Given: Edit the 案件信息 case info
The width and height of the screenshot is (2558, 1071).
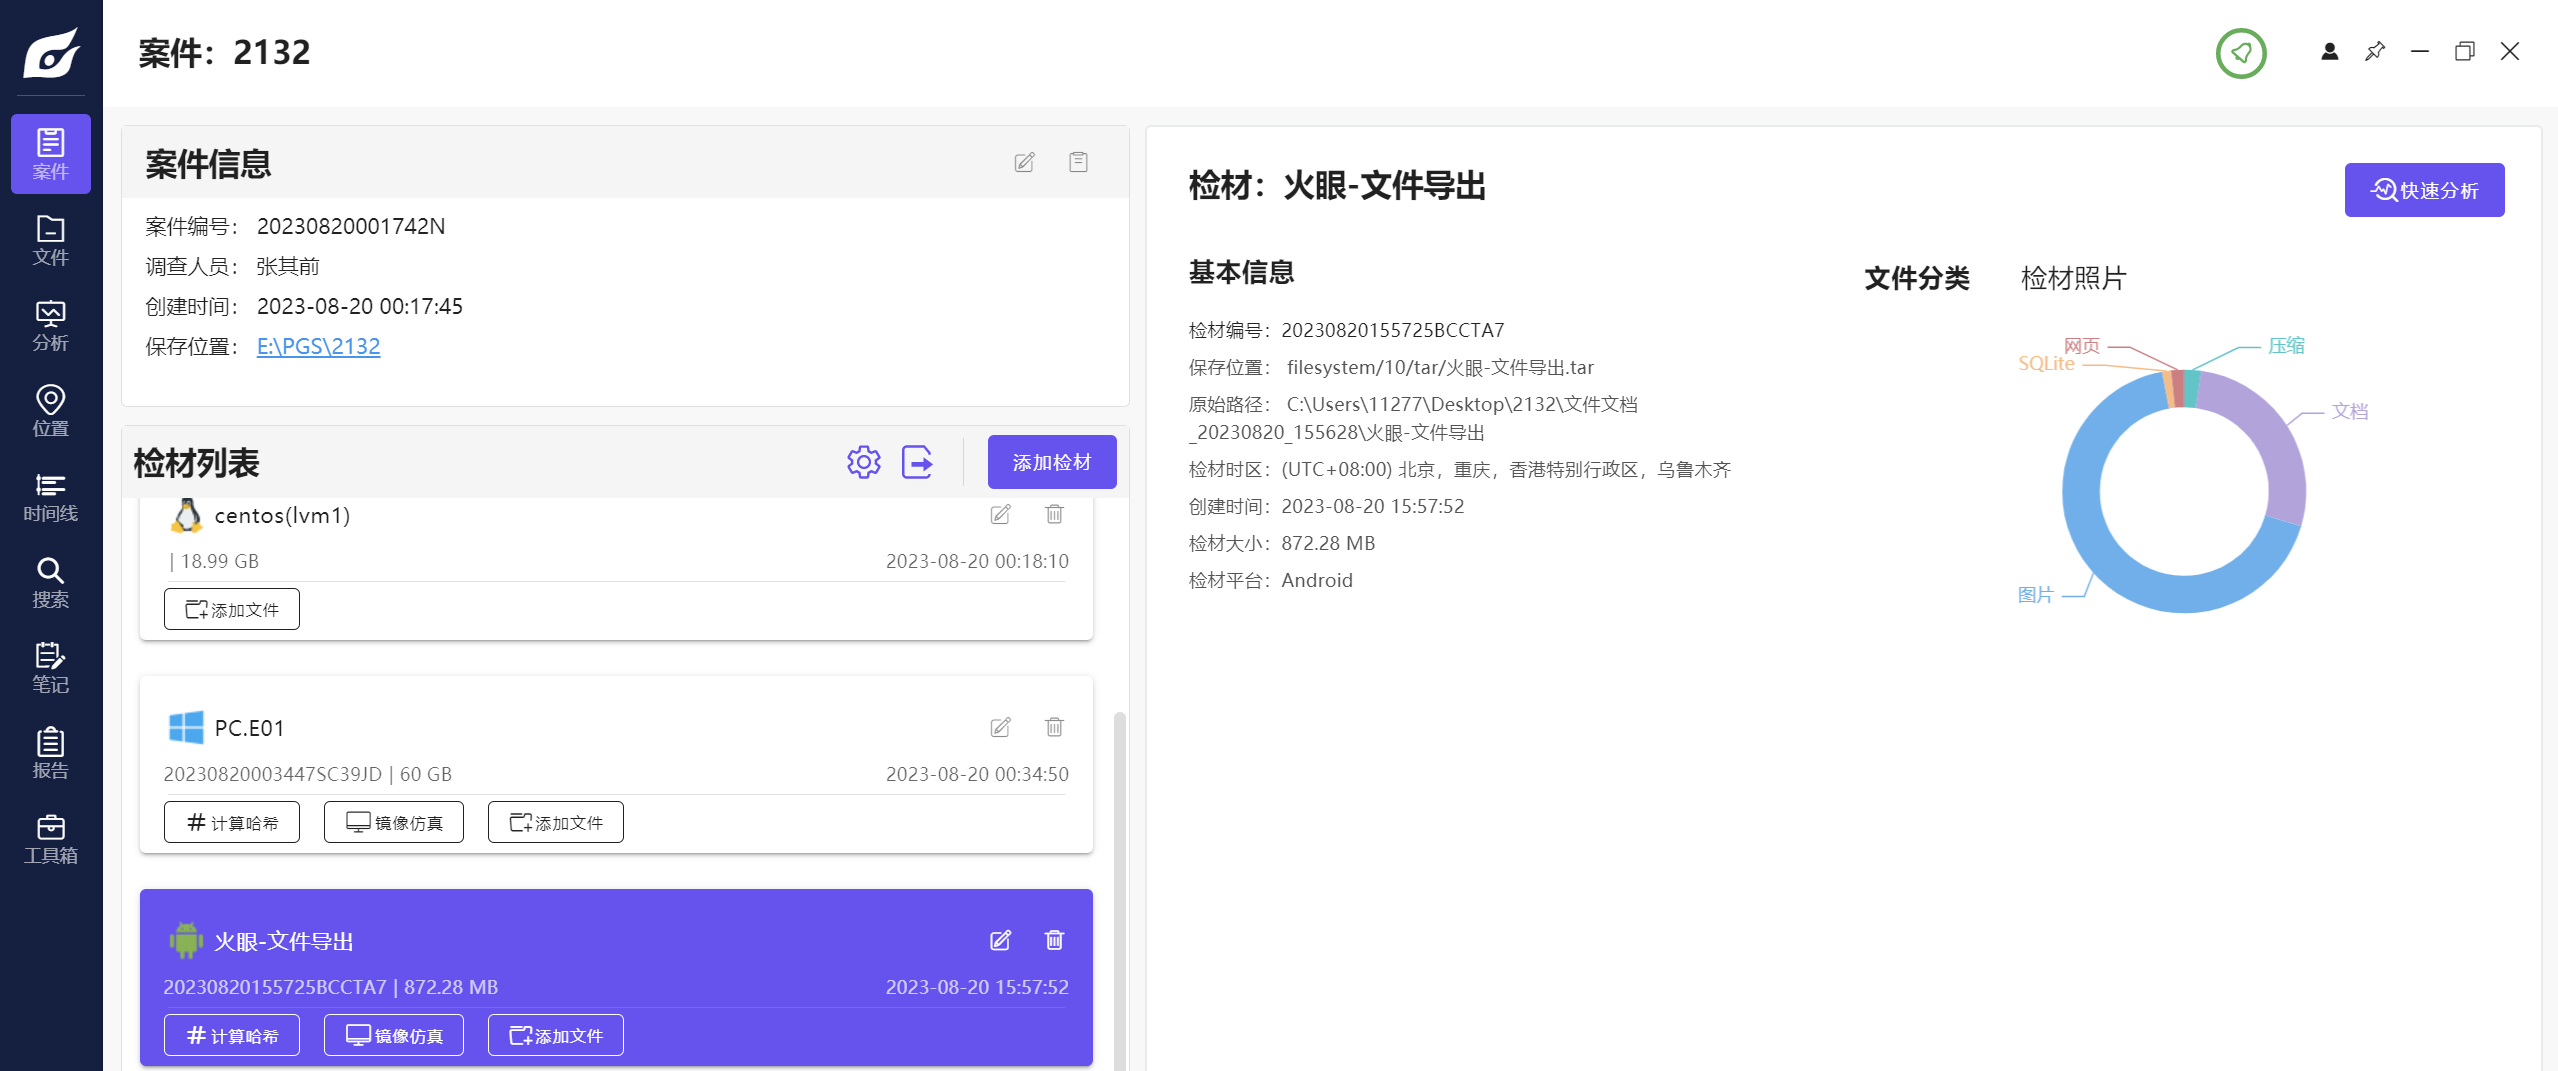Looking at the screenshot, I should (x=1024, y=162).
